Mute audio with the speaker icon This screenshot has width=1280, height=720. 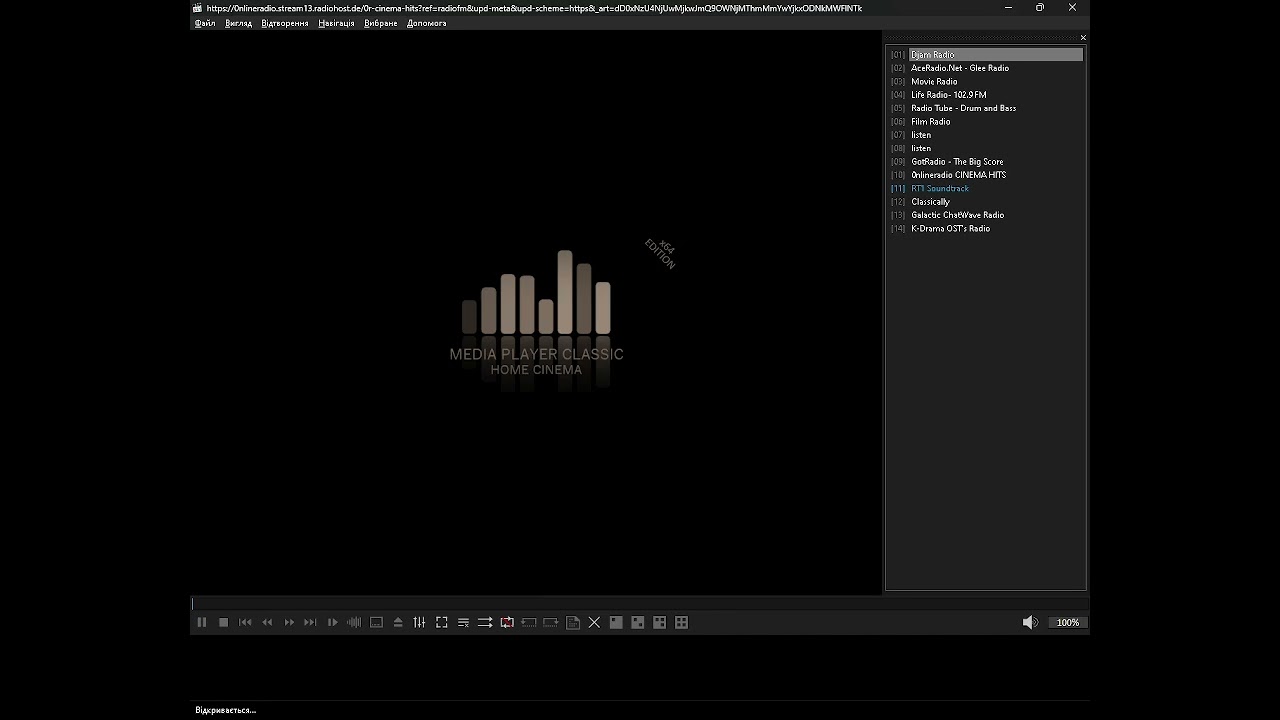(1030, 622)
